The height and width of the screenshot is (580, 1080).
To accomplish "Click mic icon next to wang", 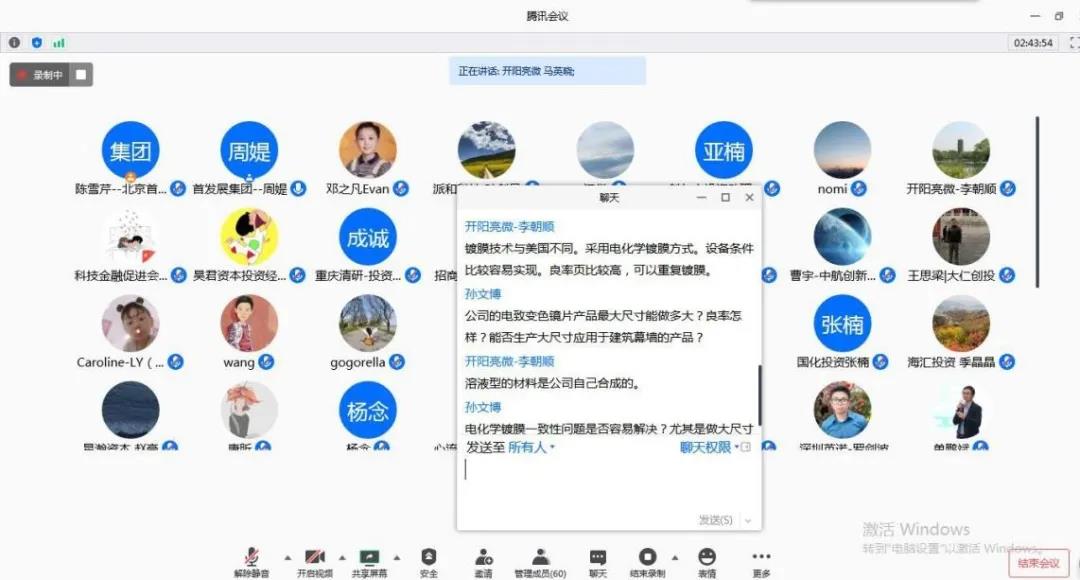I will (266, 362).
